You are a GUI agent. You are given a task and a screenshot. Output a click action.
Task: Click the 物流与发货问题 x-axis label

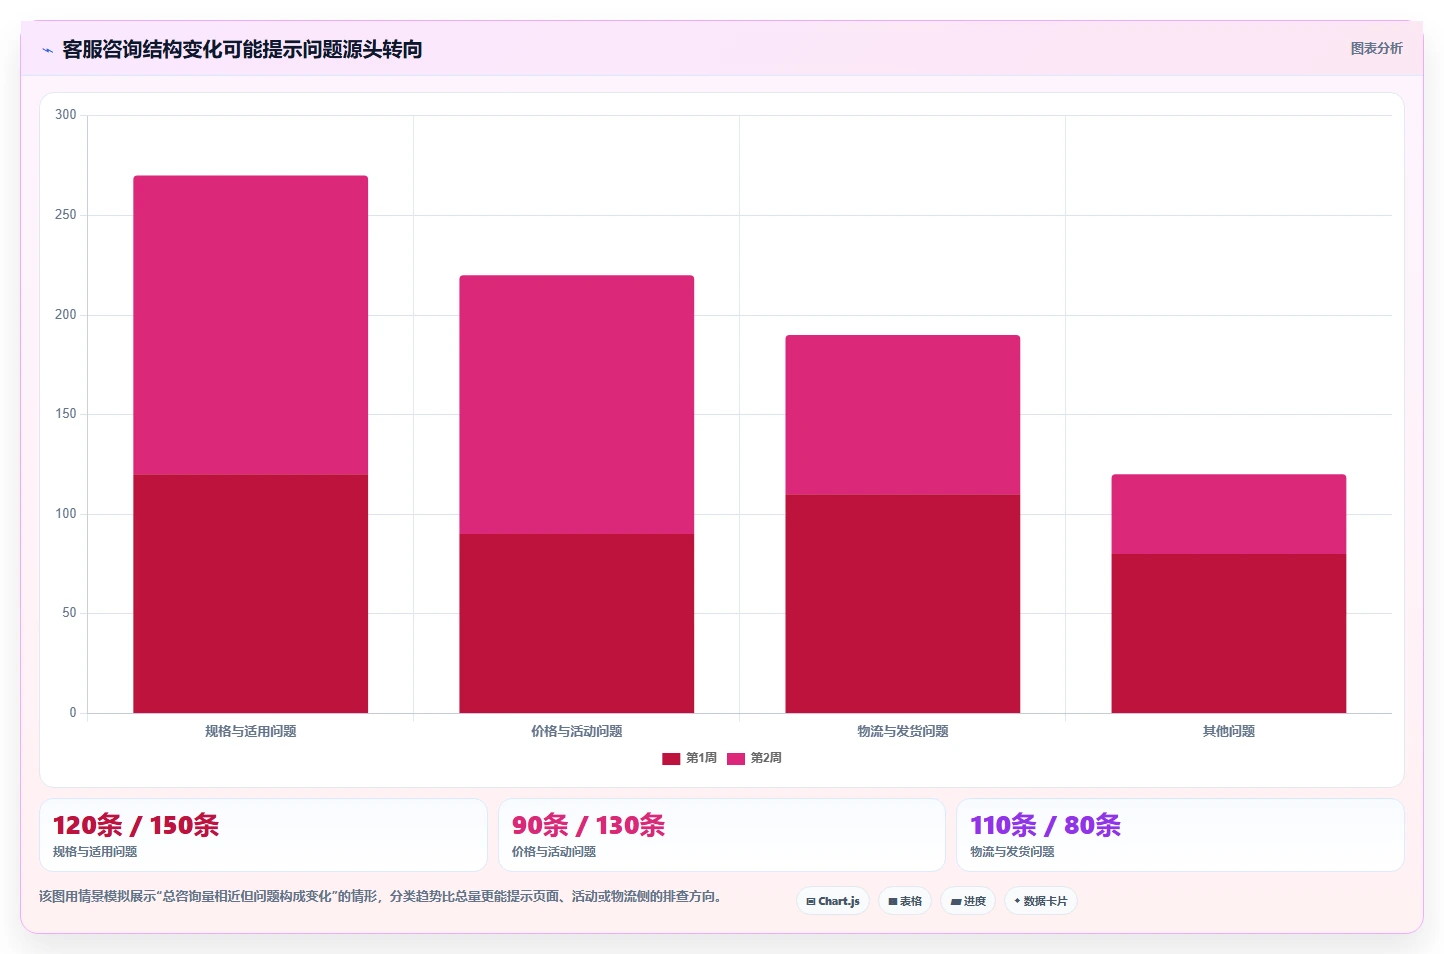coord(903,731)
